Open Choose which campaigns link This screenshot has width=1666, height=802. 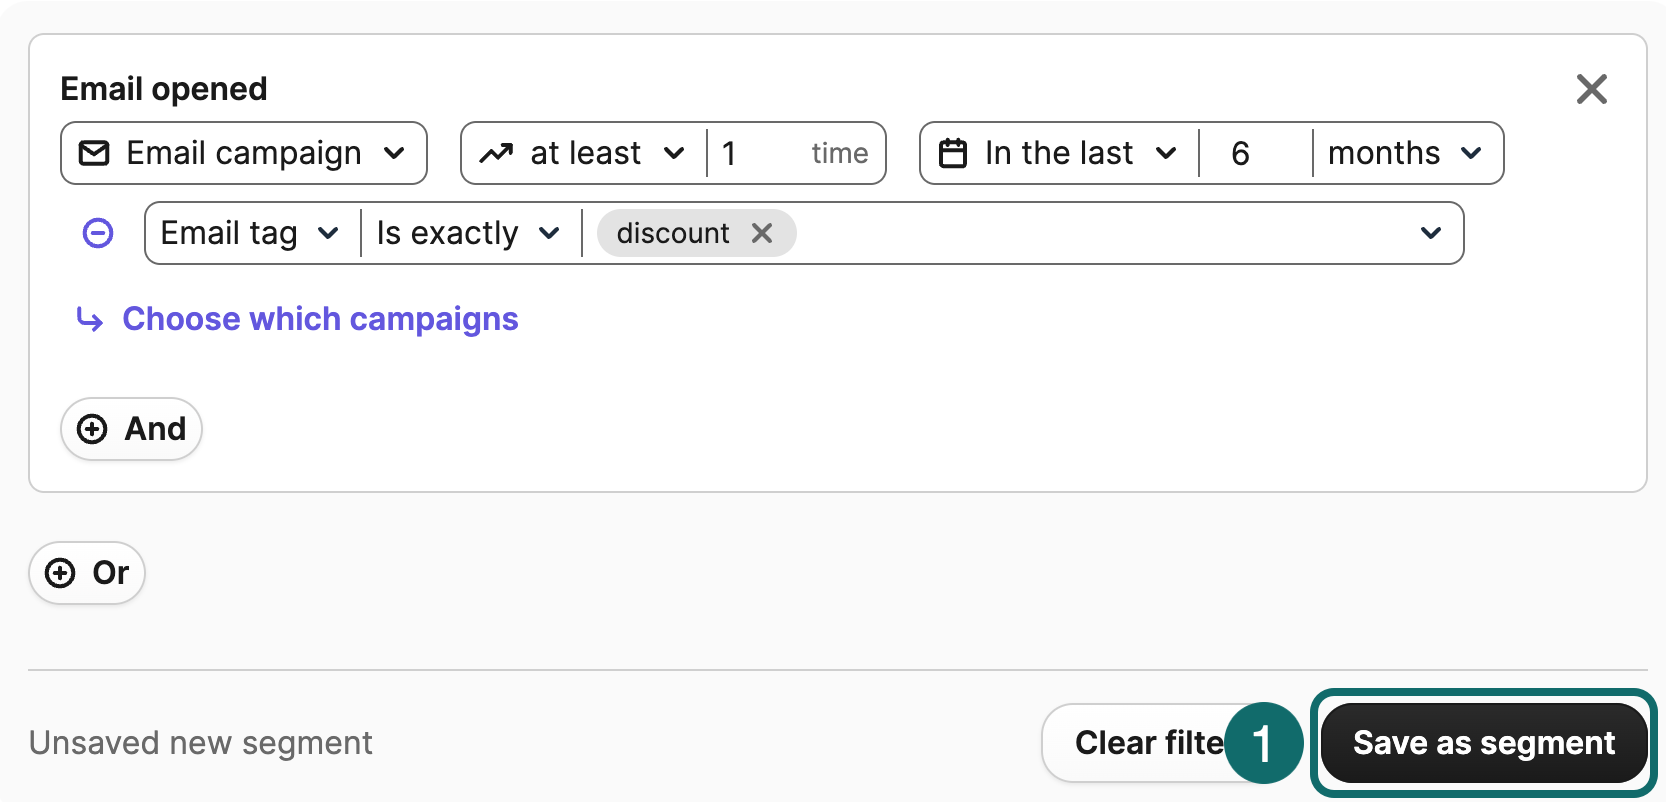(x=320, y=319)
